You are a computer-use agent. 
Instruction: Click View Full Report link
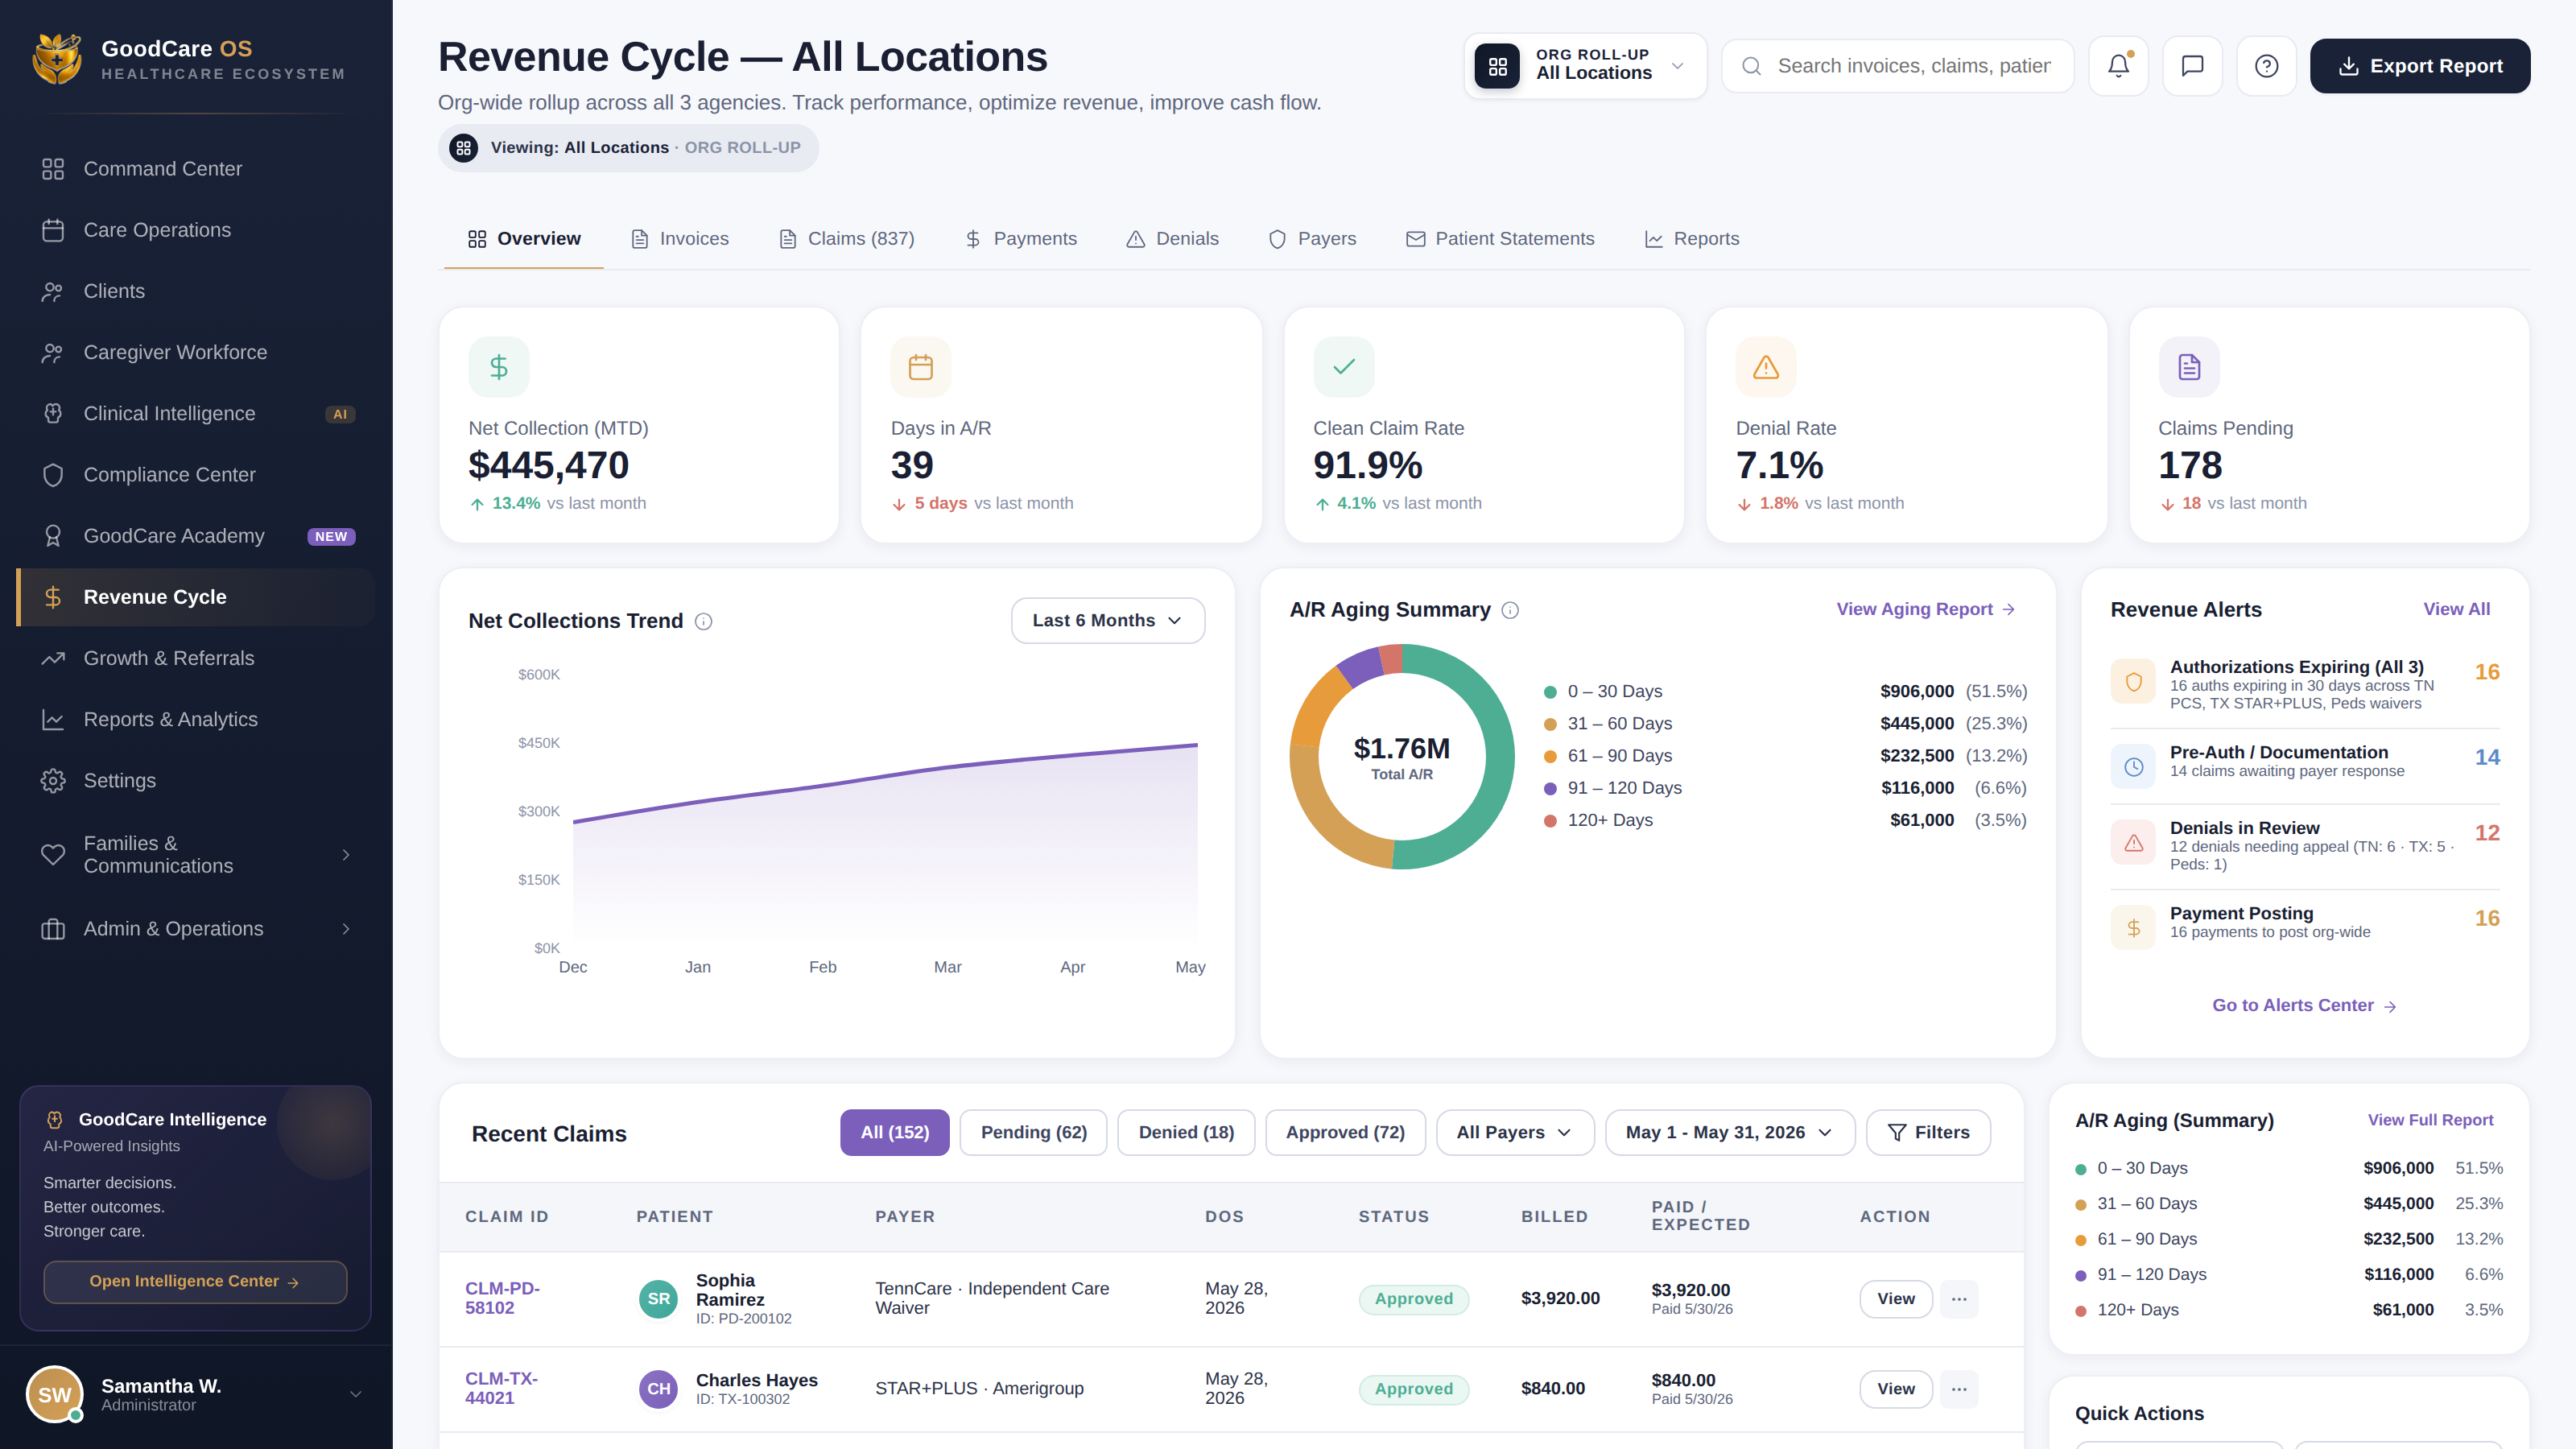[2430, 1121]
